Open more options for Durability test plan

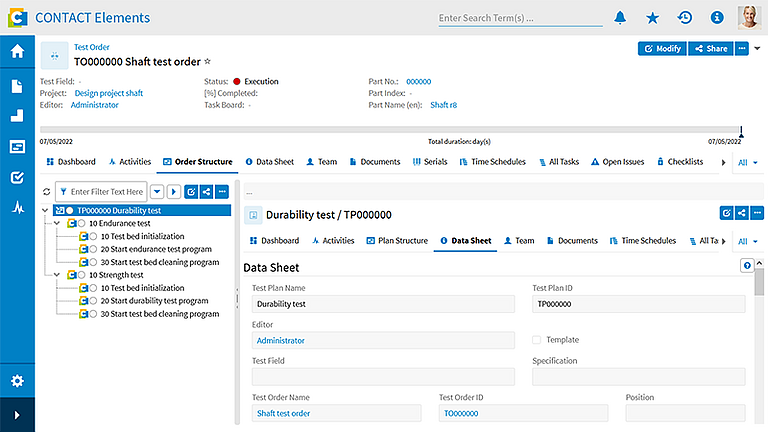click(x=758, y=213)
